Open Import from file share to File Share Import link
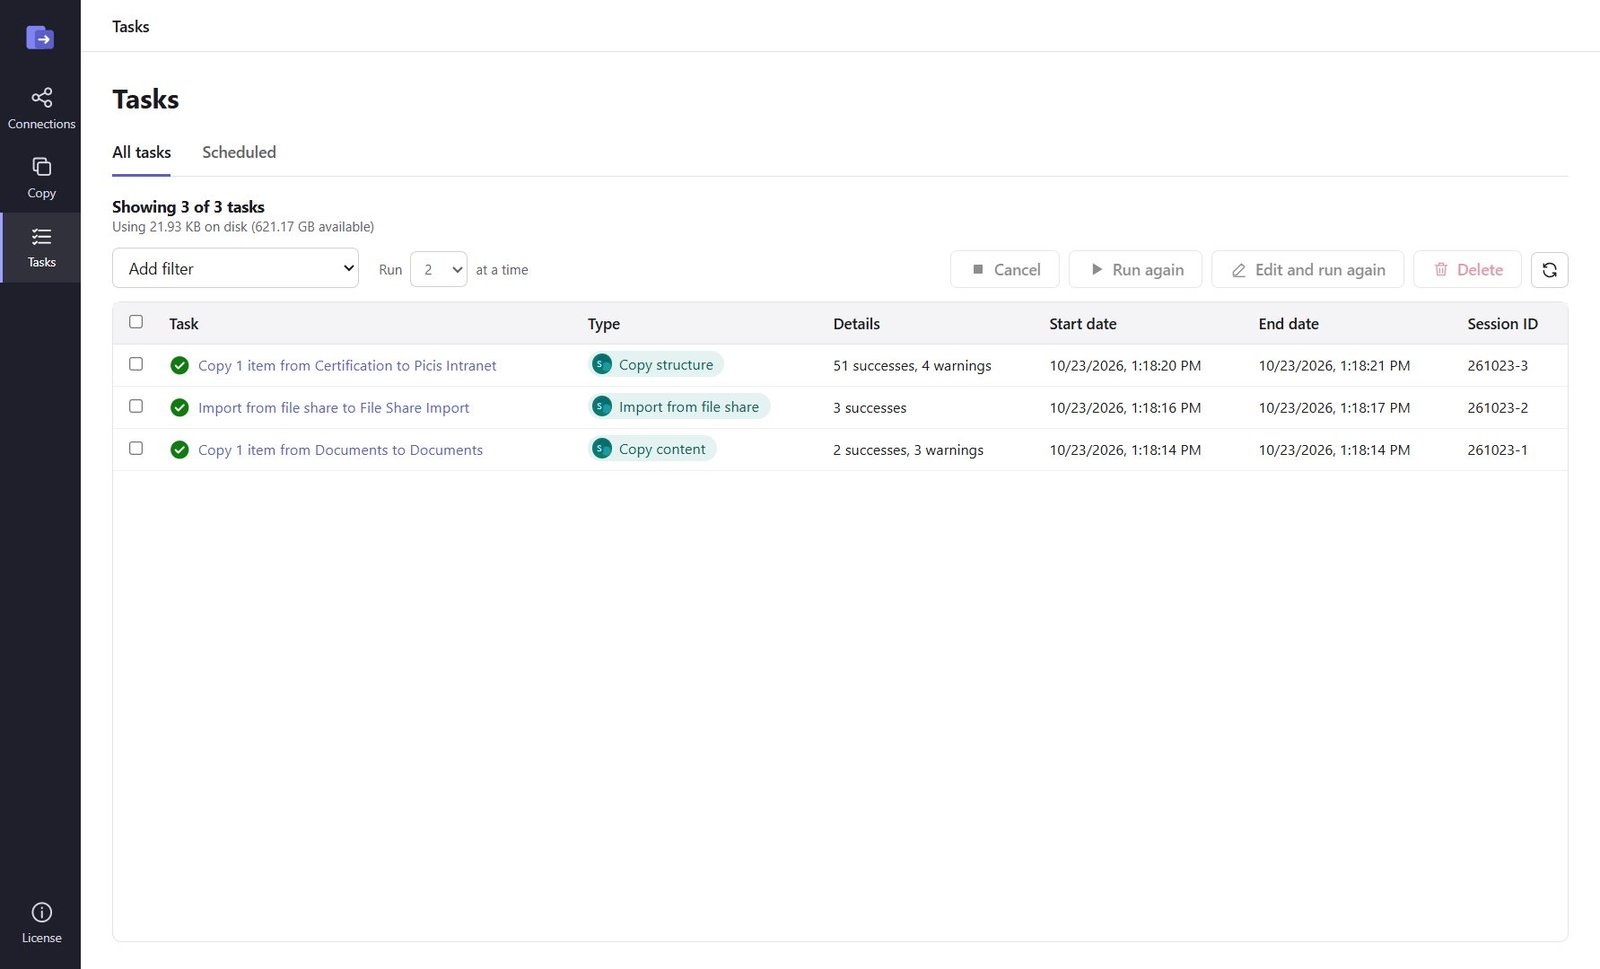 pos(333,408)
